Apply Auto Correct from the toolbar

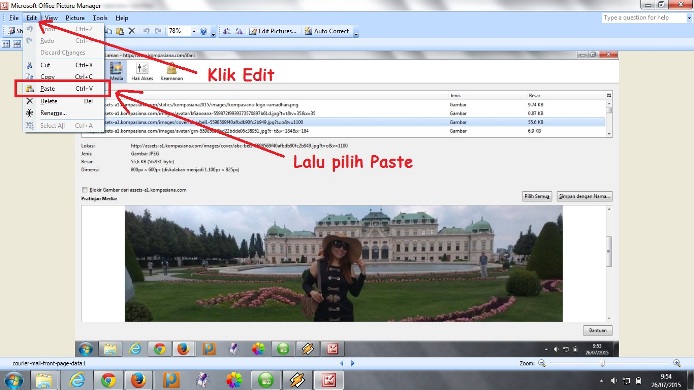point(327,31)
